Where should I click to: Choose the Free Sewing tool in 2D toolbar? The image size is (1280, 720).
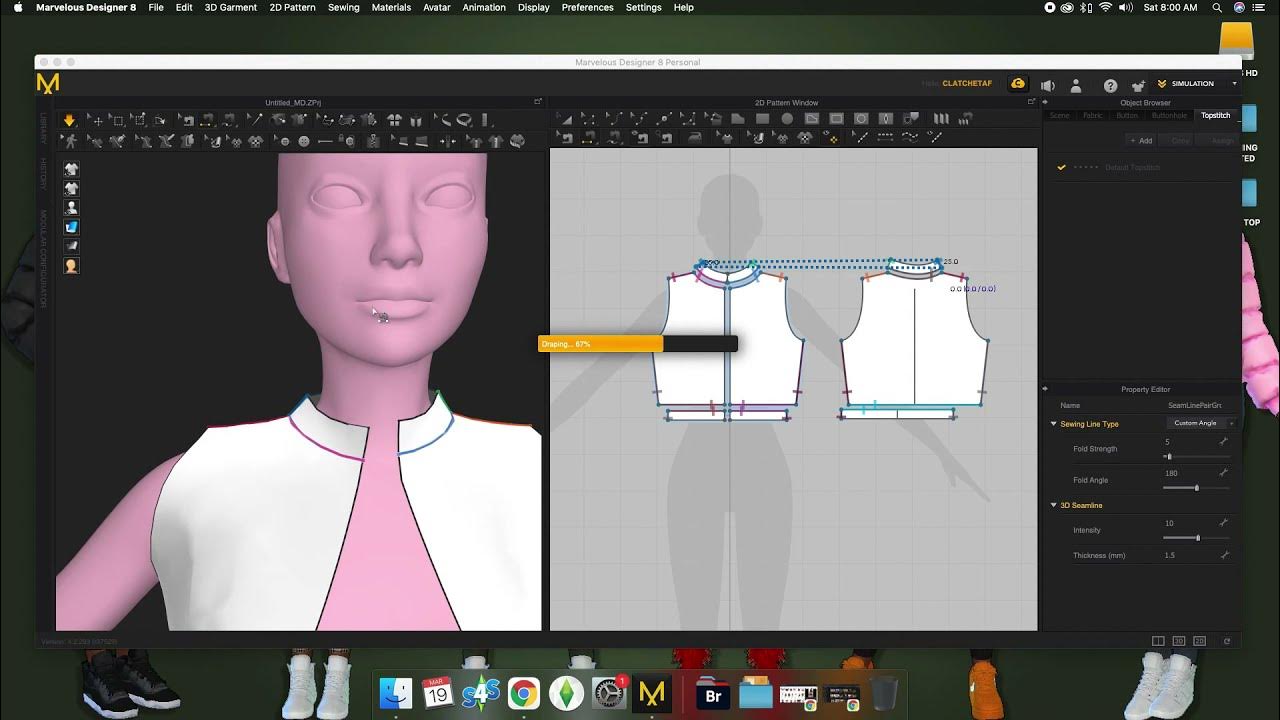click(613, 138)
